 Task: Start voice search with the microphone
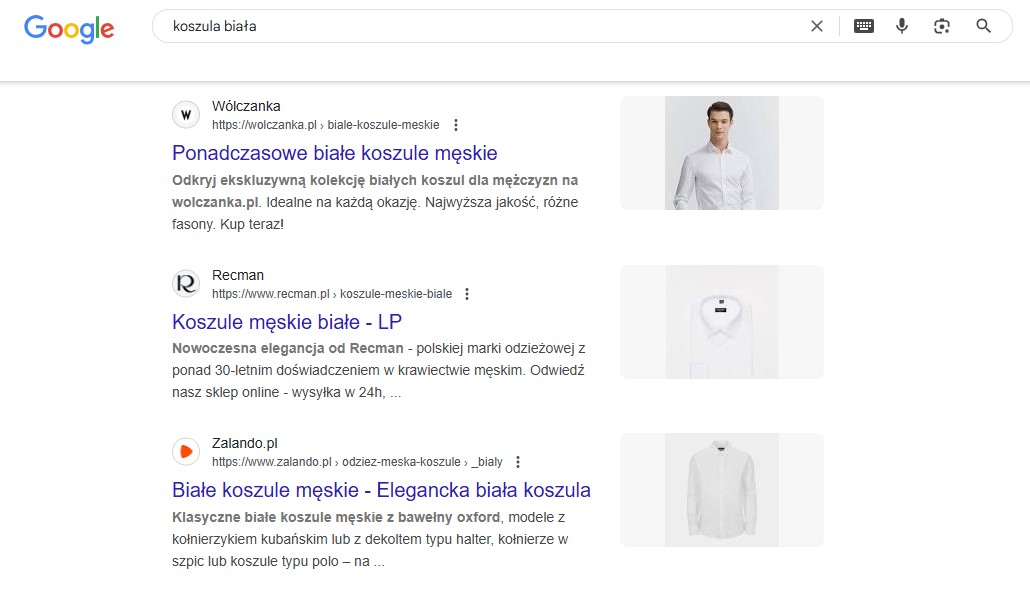[x=902, y=26]
